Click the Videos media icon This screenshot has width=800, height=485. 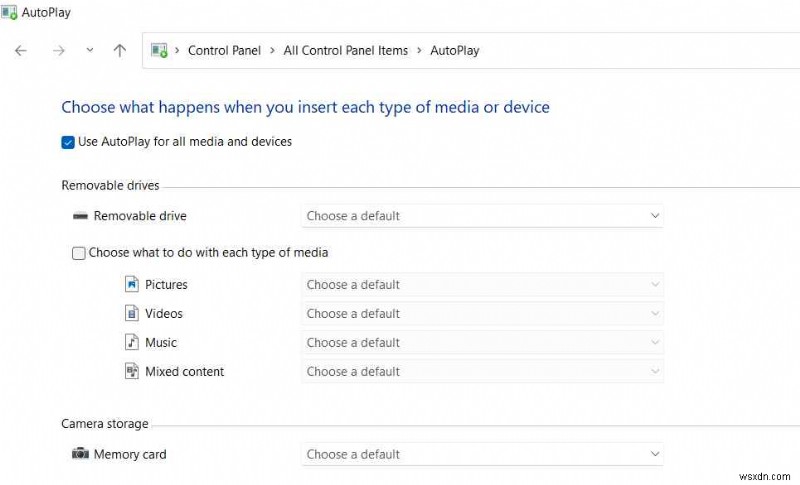(132, 314)
